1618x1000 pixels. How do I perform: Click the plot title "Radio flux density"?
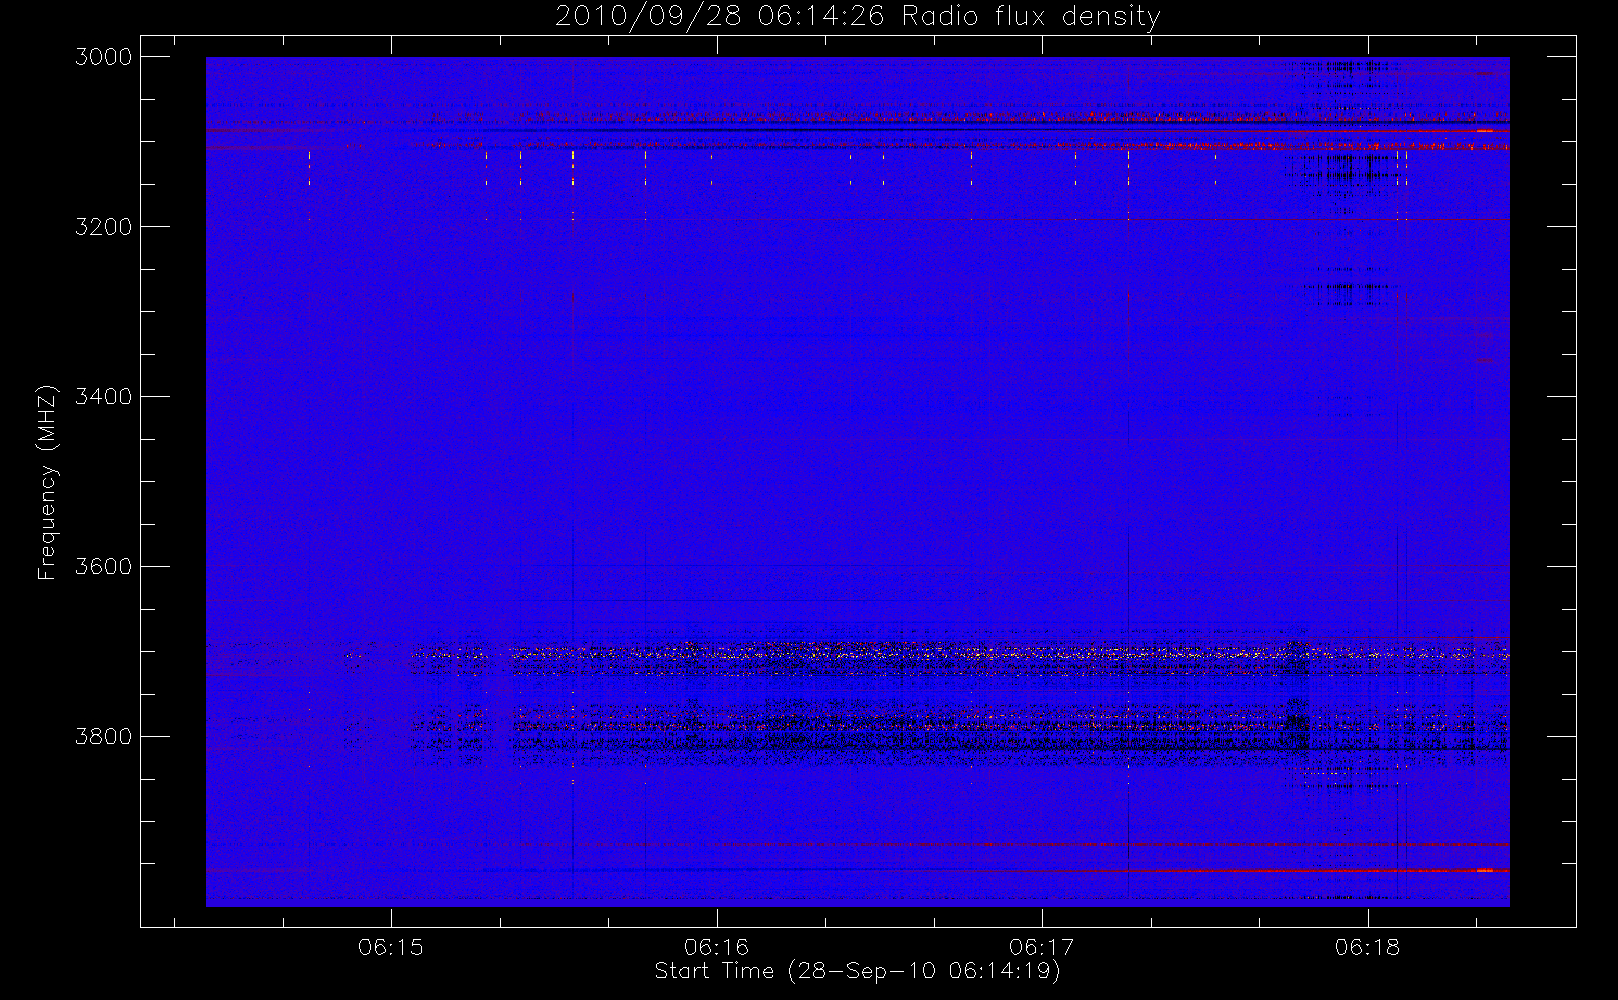pos(1031,17)
